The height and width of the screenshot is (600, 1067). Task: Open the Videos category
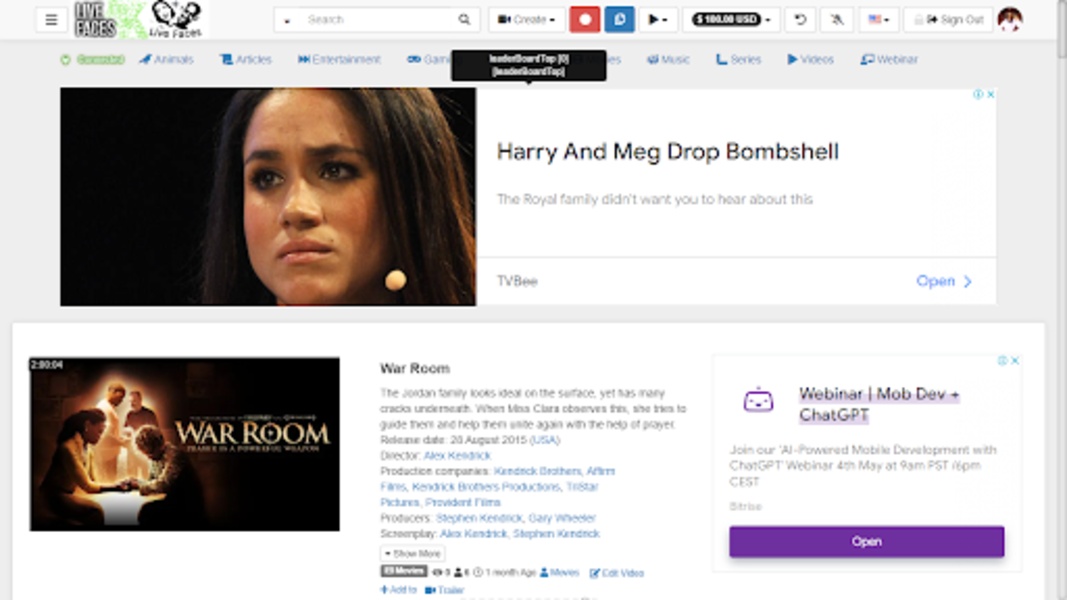click(x=810, y=60)
